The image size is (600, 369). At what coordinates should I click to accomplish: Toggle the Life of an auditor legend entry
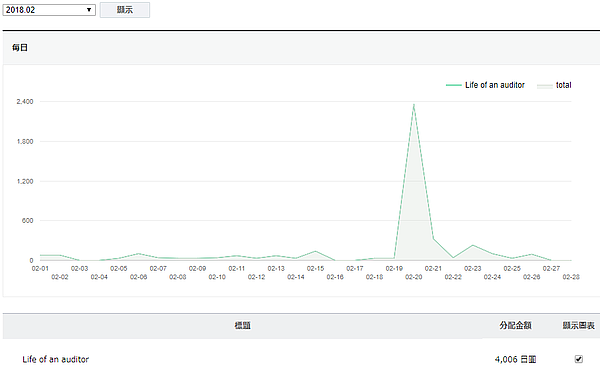point(485,85)
